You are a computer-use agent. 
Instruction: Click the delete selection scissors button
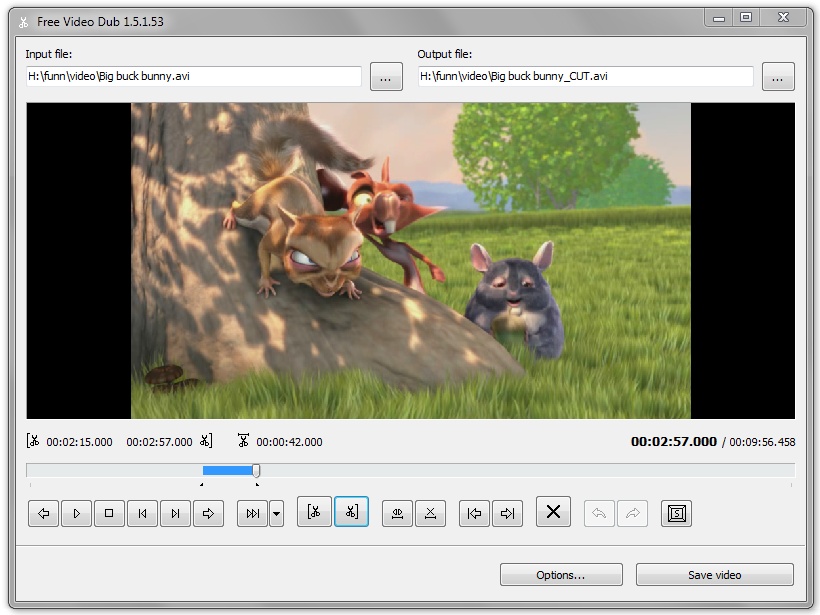(x=430, y=514)
